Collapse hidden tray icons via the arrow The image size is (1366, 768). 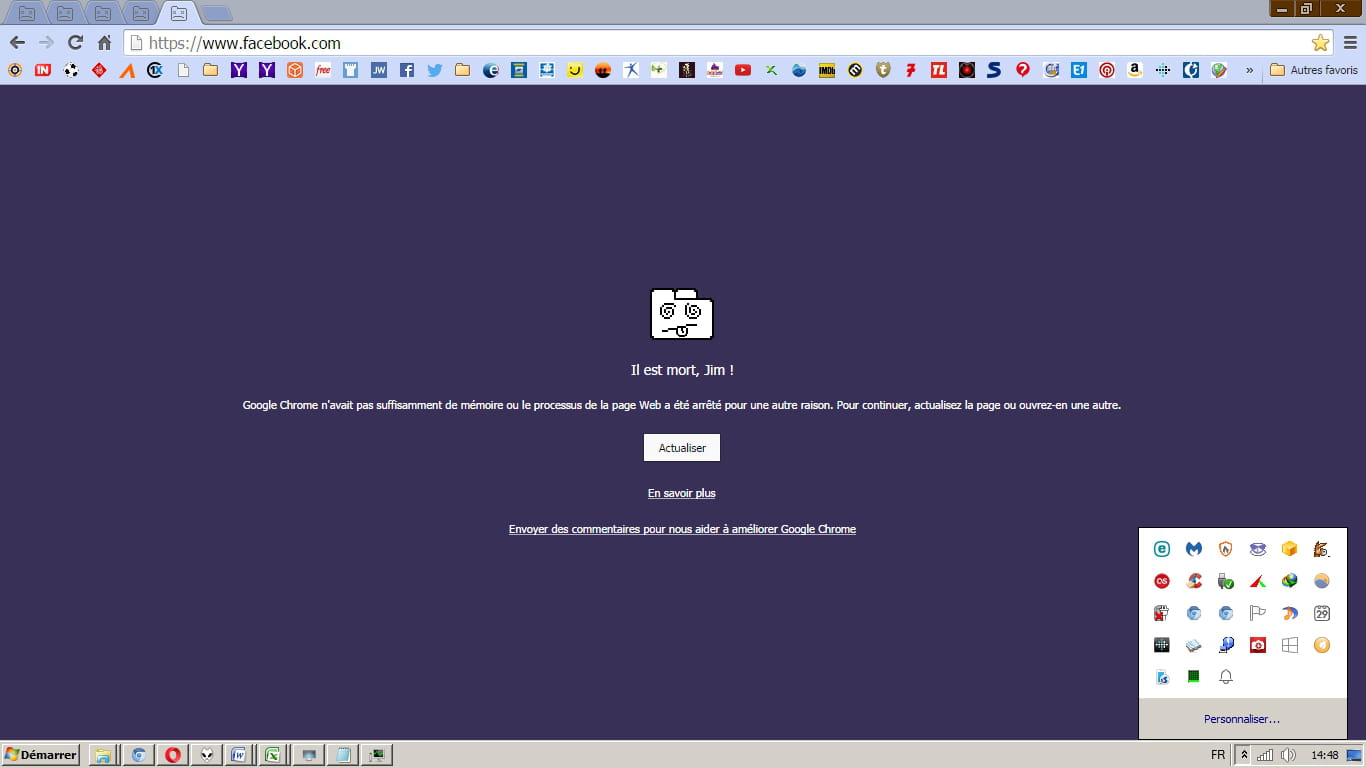[1243, 755]
